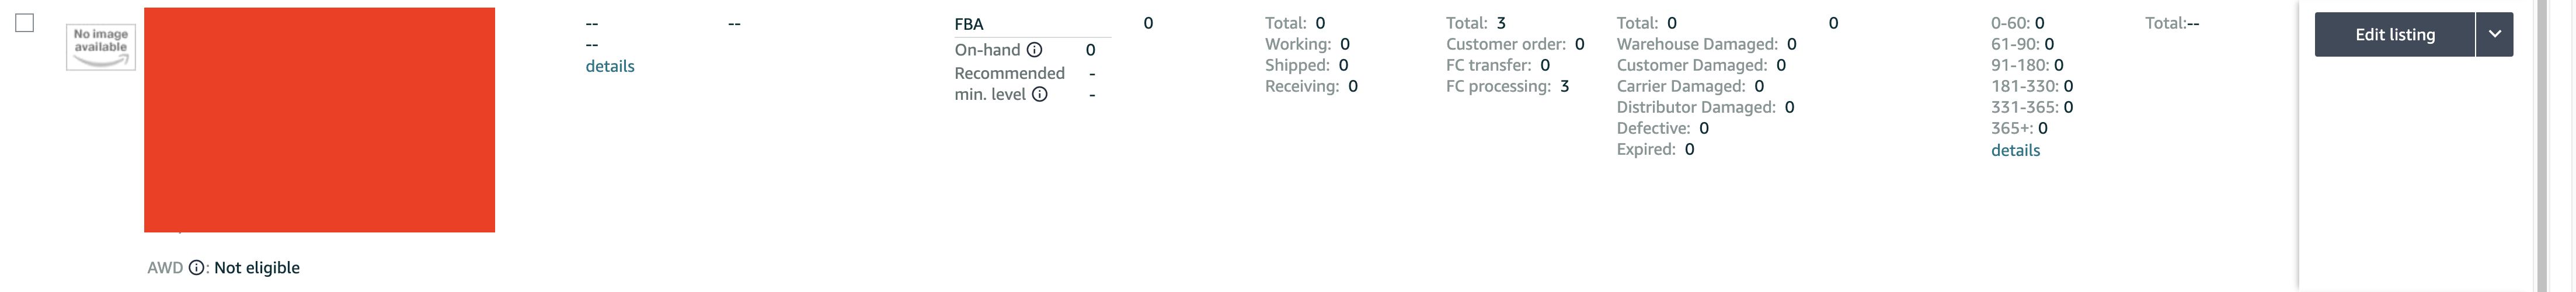Select the 'Receiving: 0' inbound entry

(x=1311, y=86)
